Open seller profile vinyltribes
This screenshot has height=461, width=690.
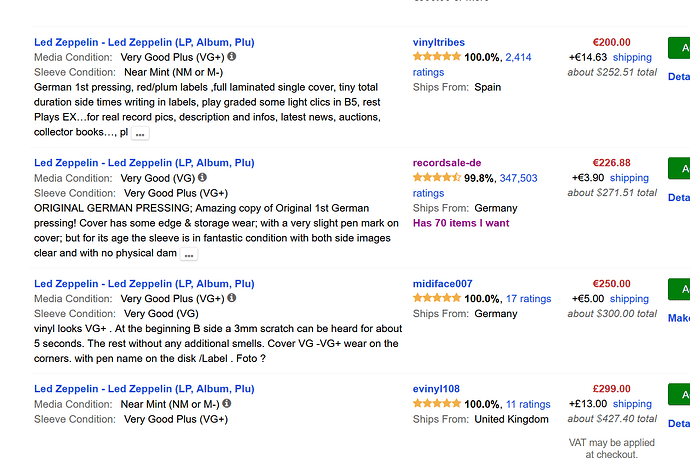[439, 42]
